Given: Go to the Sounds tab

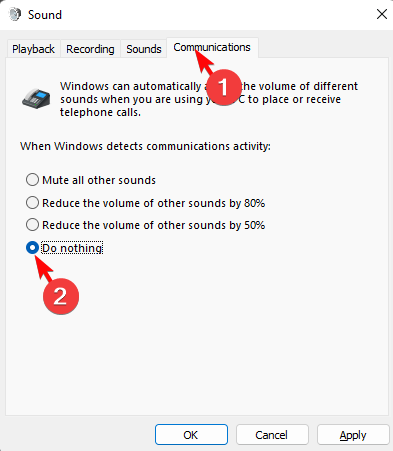Looking at the screenshot, I should click(x=144, y=49).
